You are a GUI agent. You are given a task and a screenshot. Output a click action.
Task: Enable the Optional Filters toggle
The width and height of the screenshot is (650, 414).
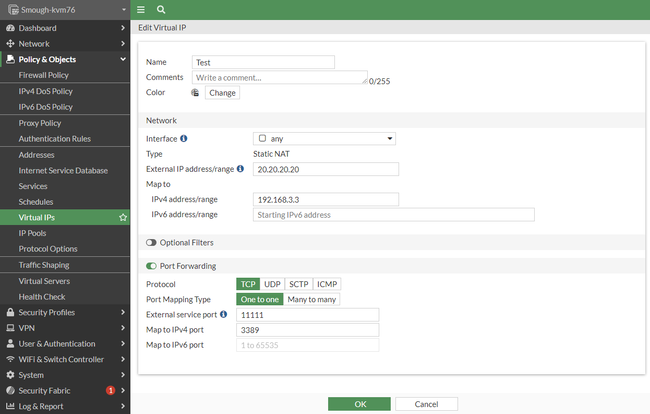point(151,242)
